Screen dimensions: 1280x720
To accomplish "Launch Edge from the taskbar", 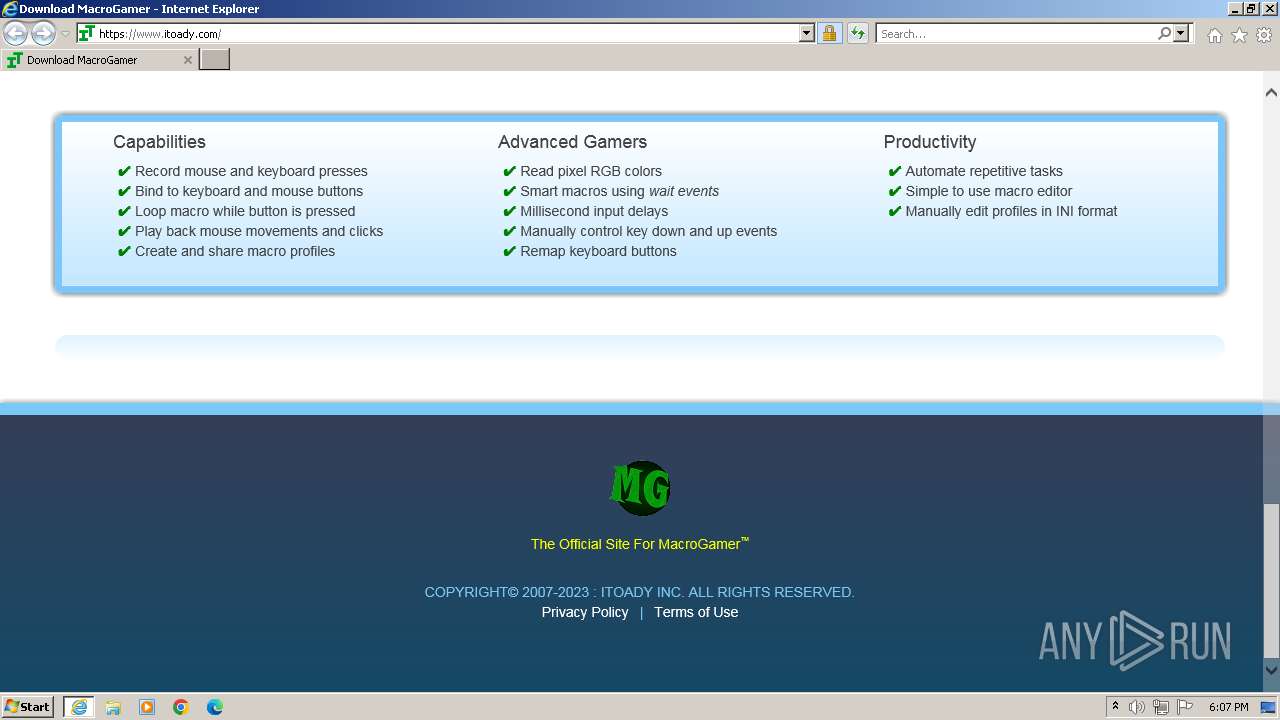I will coord(215,707).
